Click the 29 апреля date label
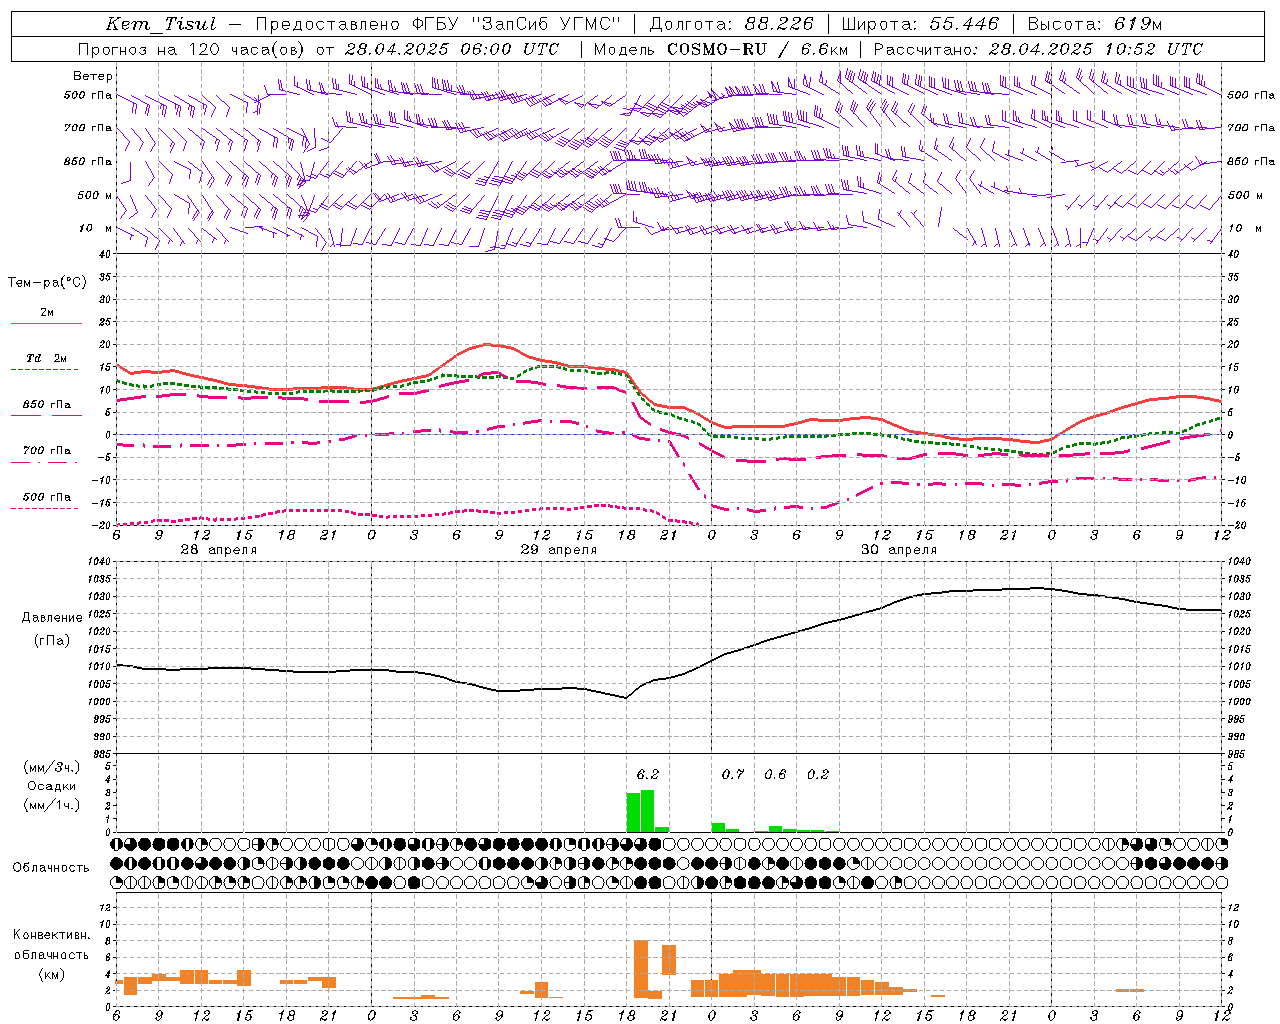Screen dimensions: 1280x1024 [x=558, y=550]
